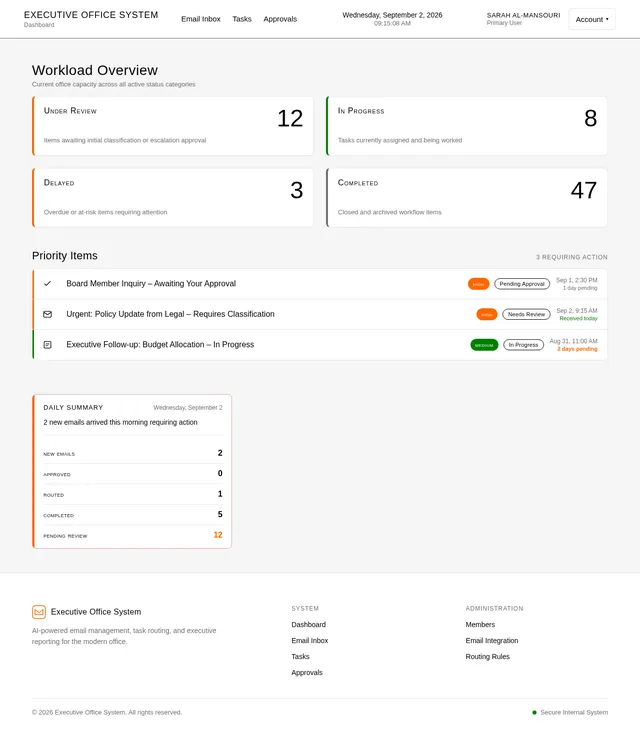Screen dimensions: 640x732
Task: Open Routing Rules administration link
Action: click(x=487, y=656)
